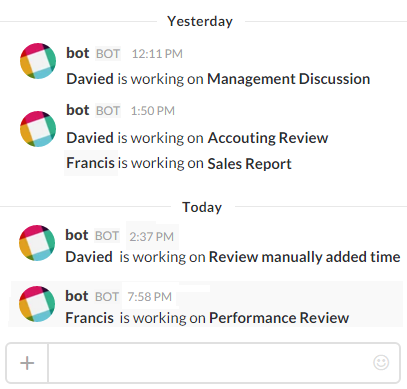The image size is (407, 389).
Task: Select the Accouting Review message line
Action: click(197, 138)
